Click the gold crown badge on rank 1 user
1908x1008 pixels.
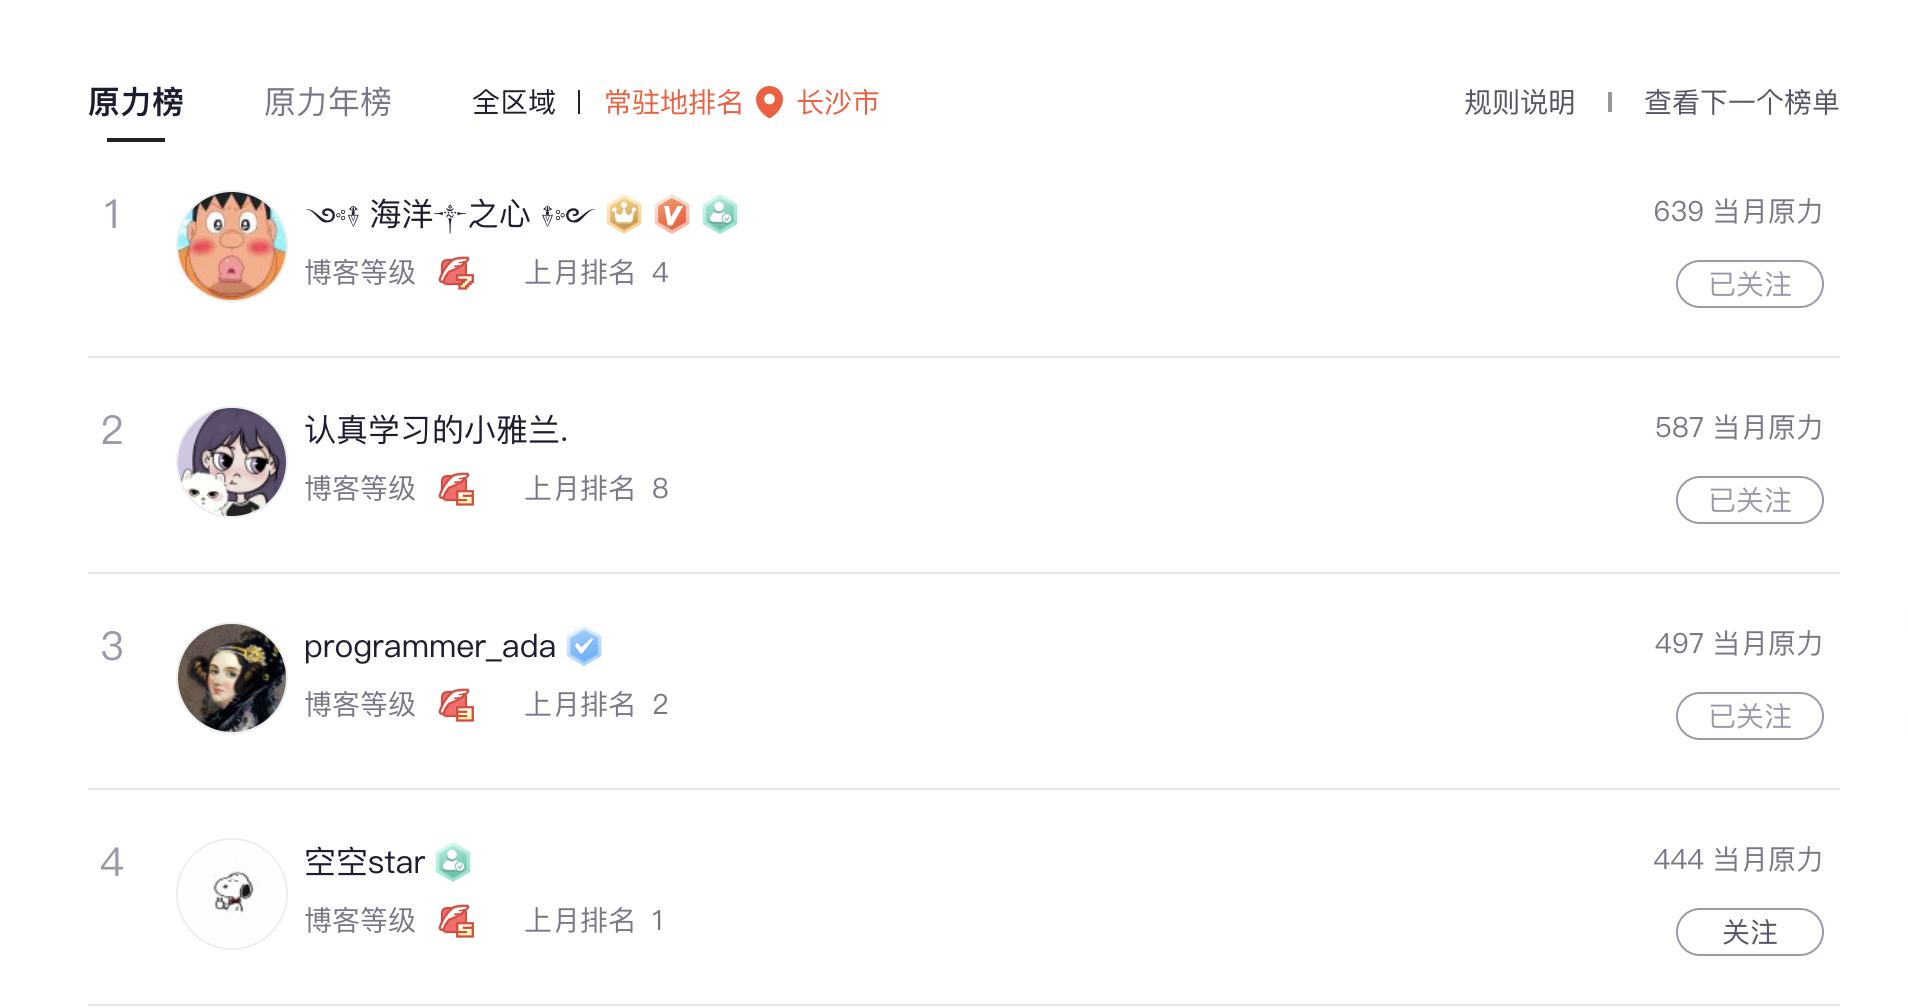(624, 214)
